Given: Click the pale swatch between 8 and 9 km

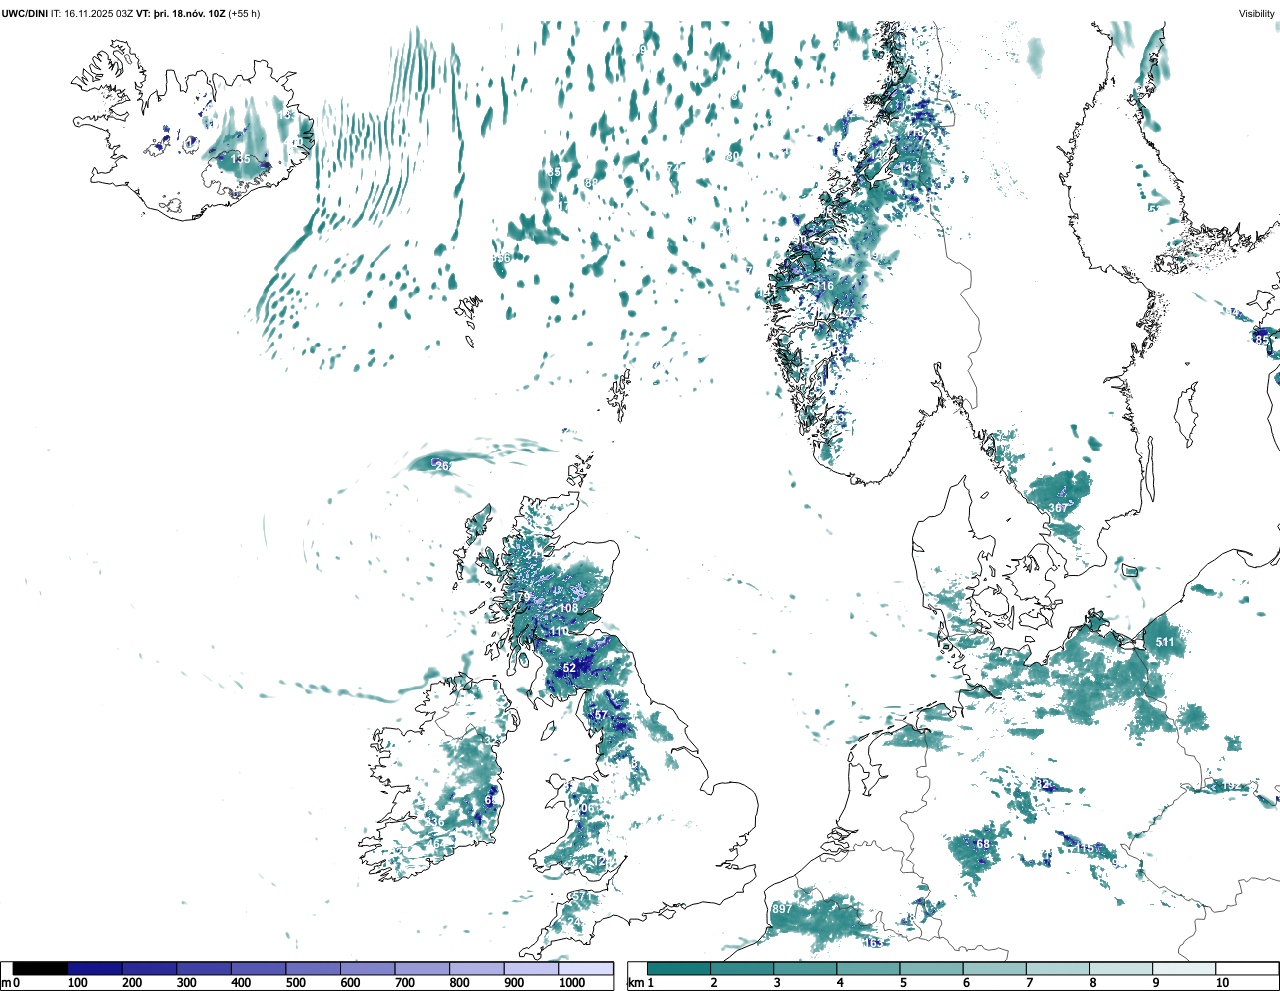Looking at the screenshot, I should pyautogui.click(x=1120, y=969).
